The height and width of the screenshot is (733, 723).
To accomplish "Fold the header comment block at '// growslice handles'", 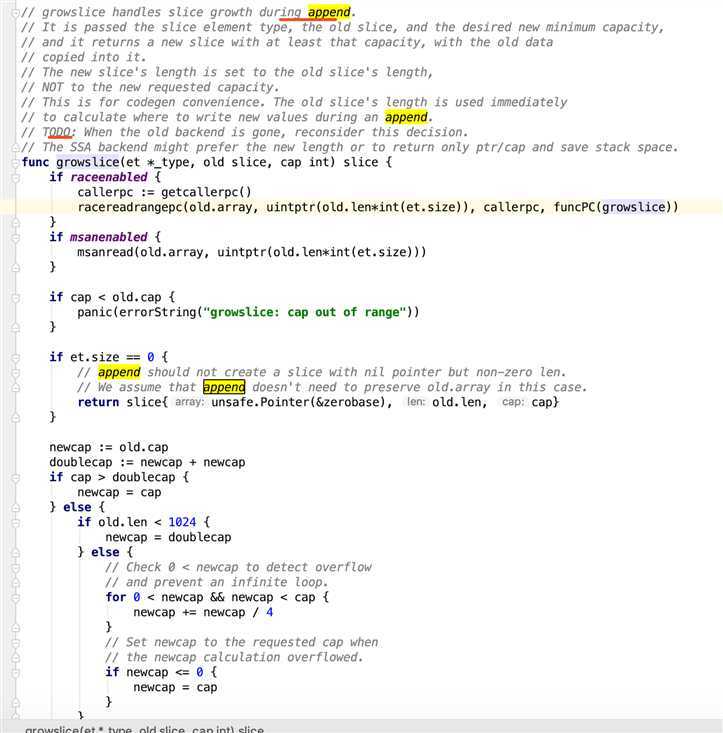I will tap(15, 13).
